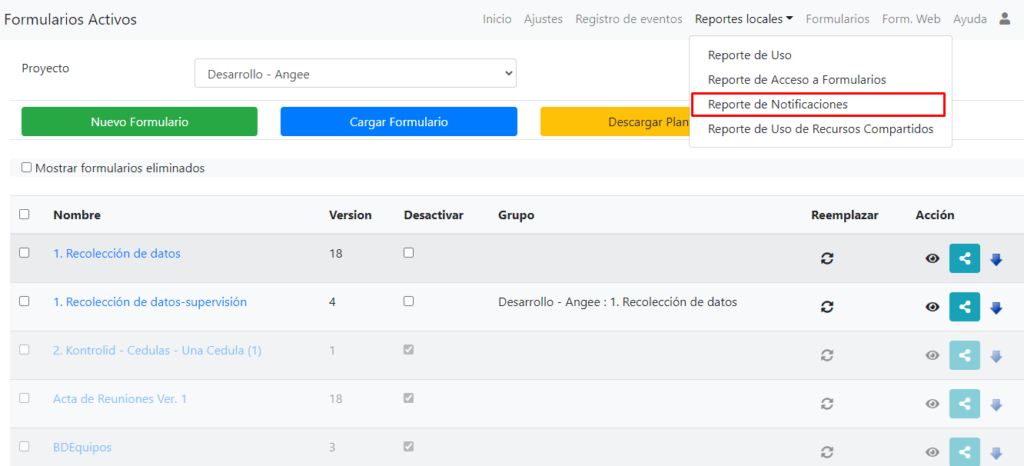
Task: Click share button for 1. Recolección de datos
Action: click(964, 257)
